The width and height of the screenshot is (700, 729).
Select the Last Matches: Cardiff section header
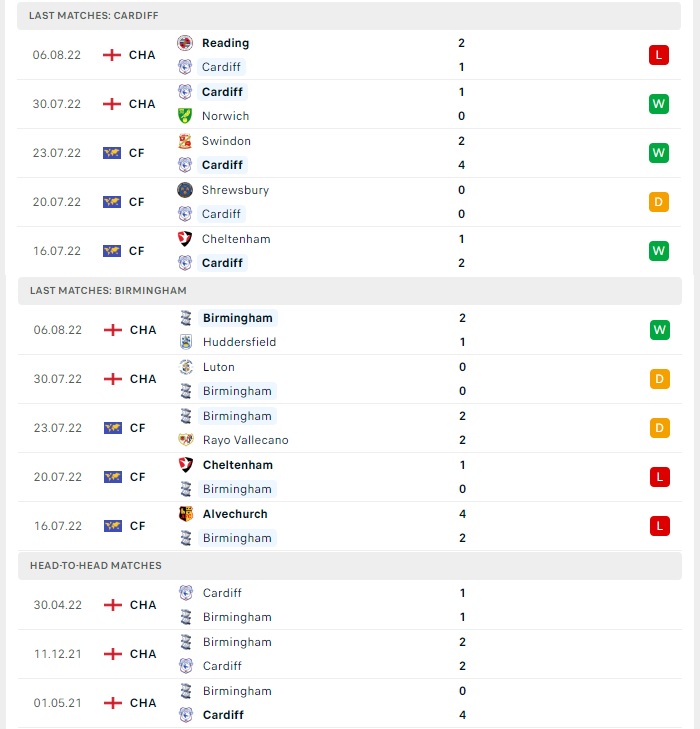coord(349,16)
